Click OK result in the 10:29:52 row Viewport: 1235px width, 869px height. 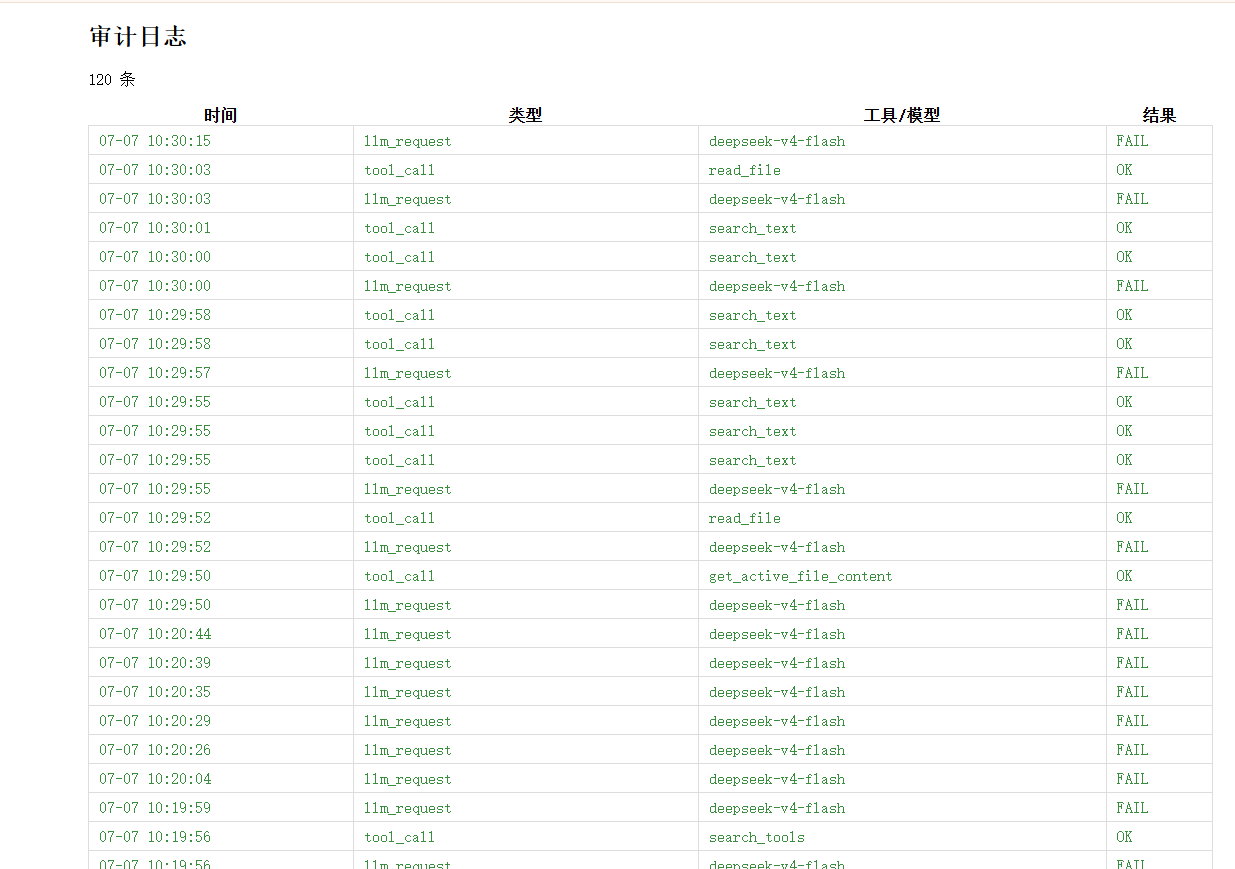point(1125,518)
